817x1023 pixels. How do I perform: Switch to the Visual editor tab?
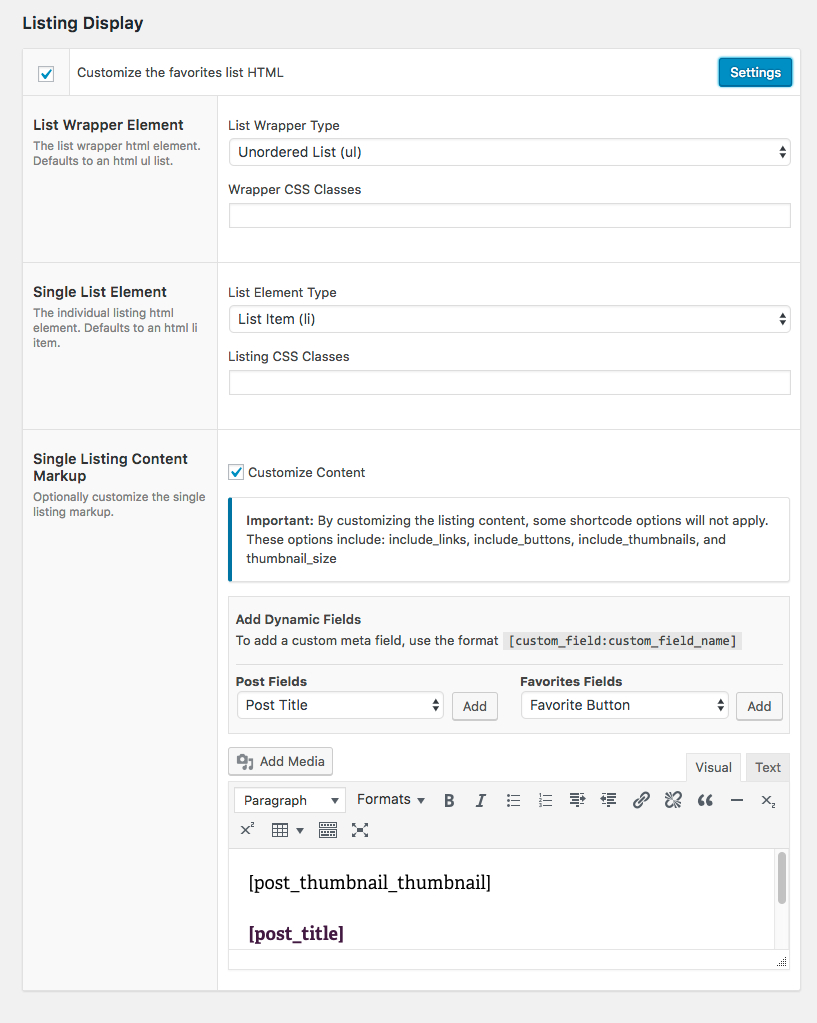coord(713,767)
